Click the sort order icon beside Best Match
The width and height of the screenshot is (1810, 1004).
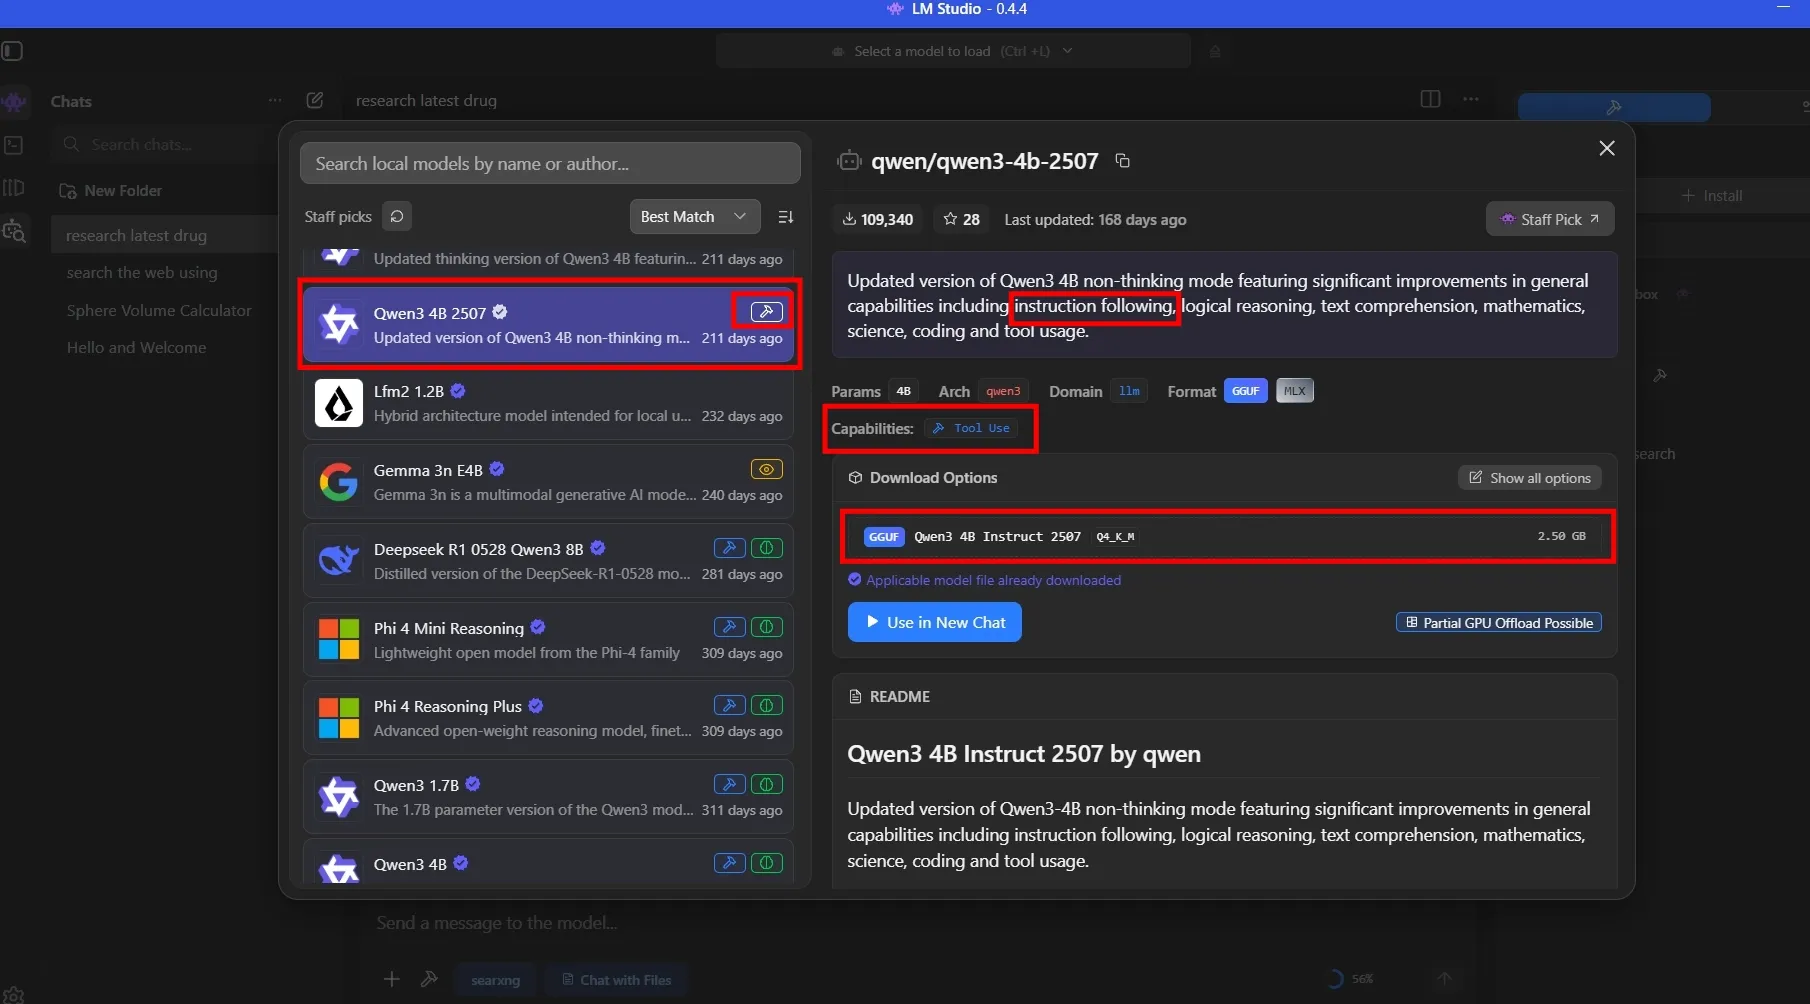point(786,217)
